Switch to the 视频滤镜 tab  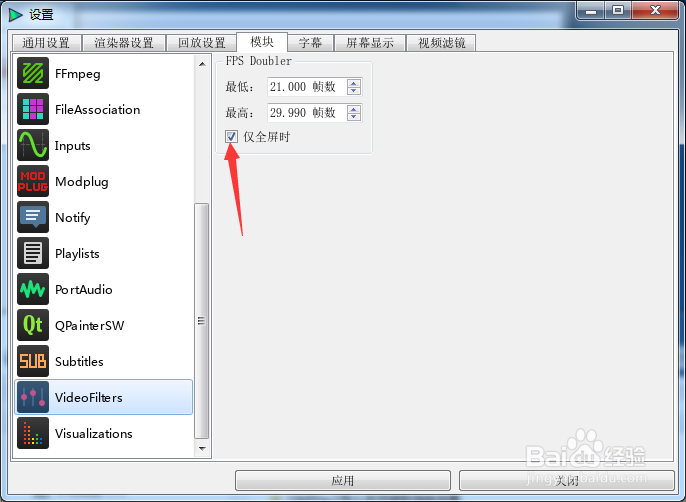[441, 43]
